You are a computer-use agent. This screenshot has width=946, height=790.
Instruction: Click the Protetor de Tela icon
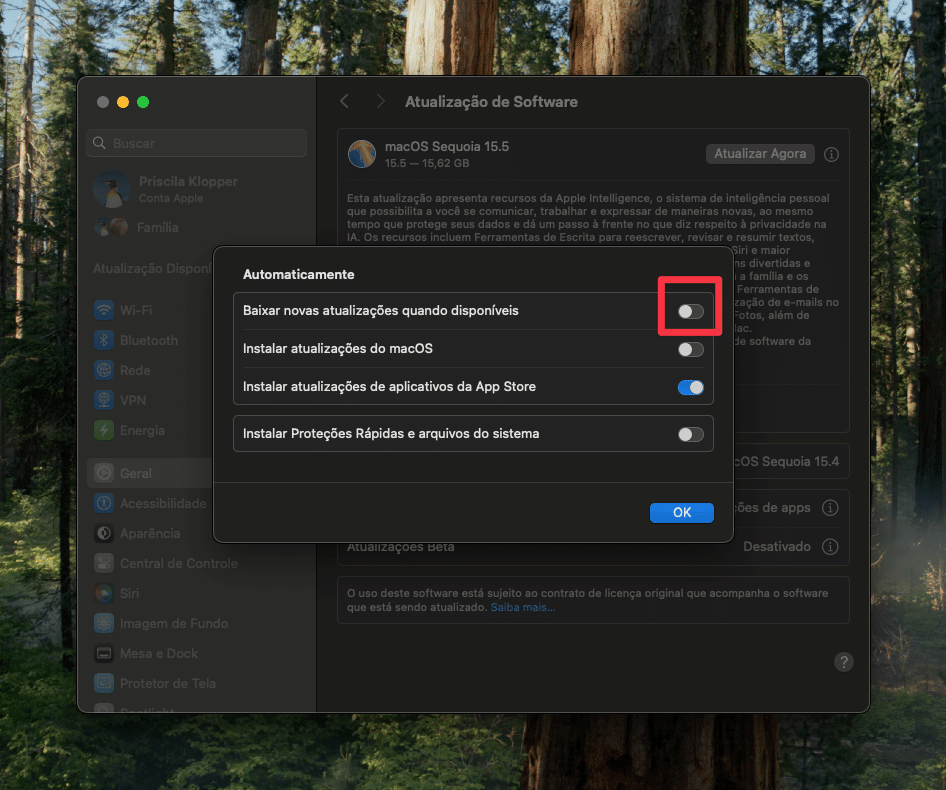[104, 683]
